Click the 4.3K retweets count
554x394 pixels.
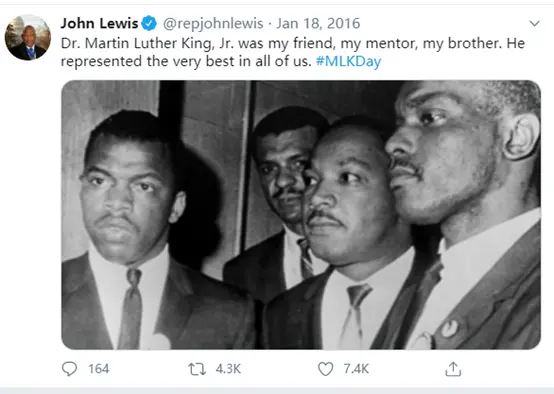228,369
